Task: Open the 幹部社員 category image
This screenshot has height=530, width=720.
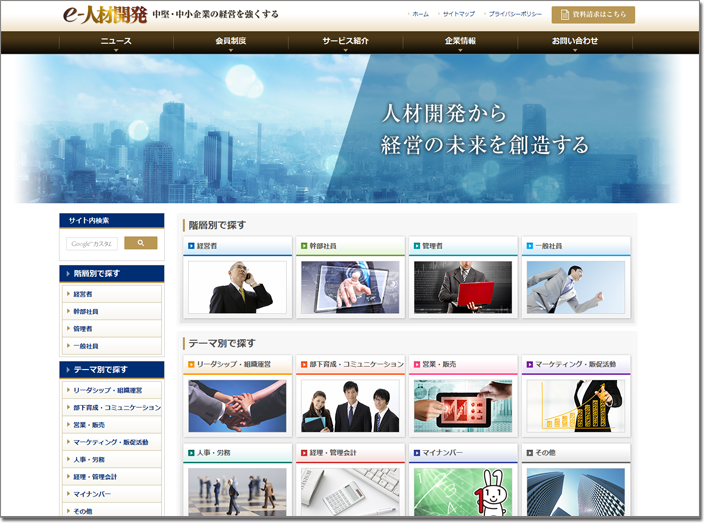Action: (x=349, y=287)
